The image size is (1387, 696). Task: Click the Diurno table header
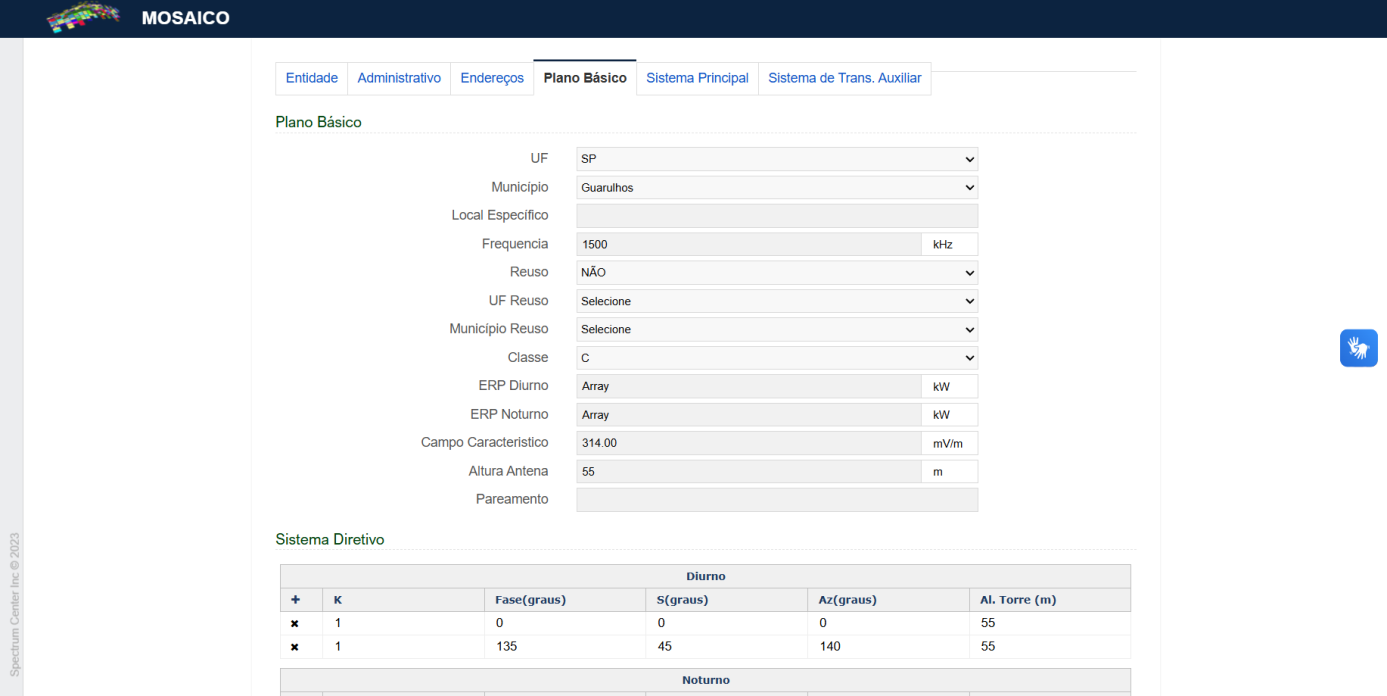(705, 576)
